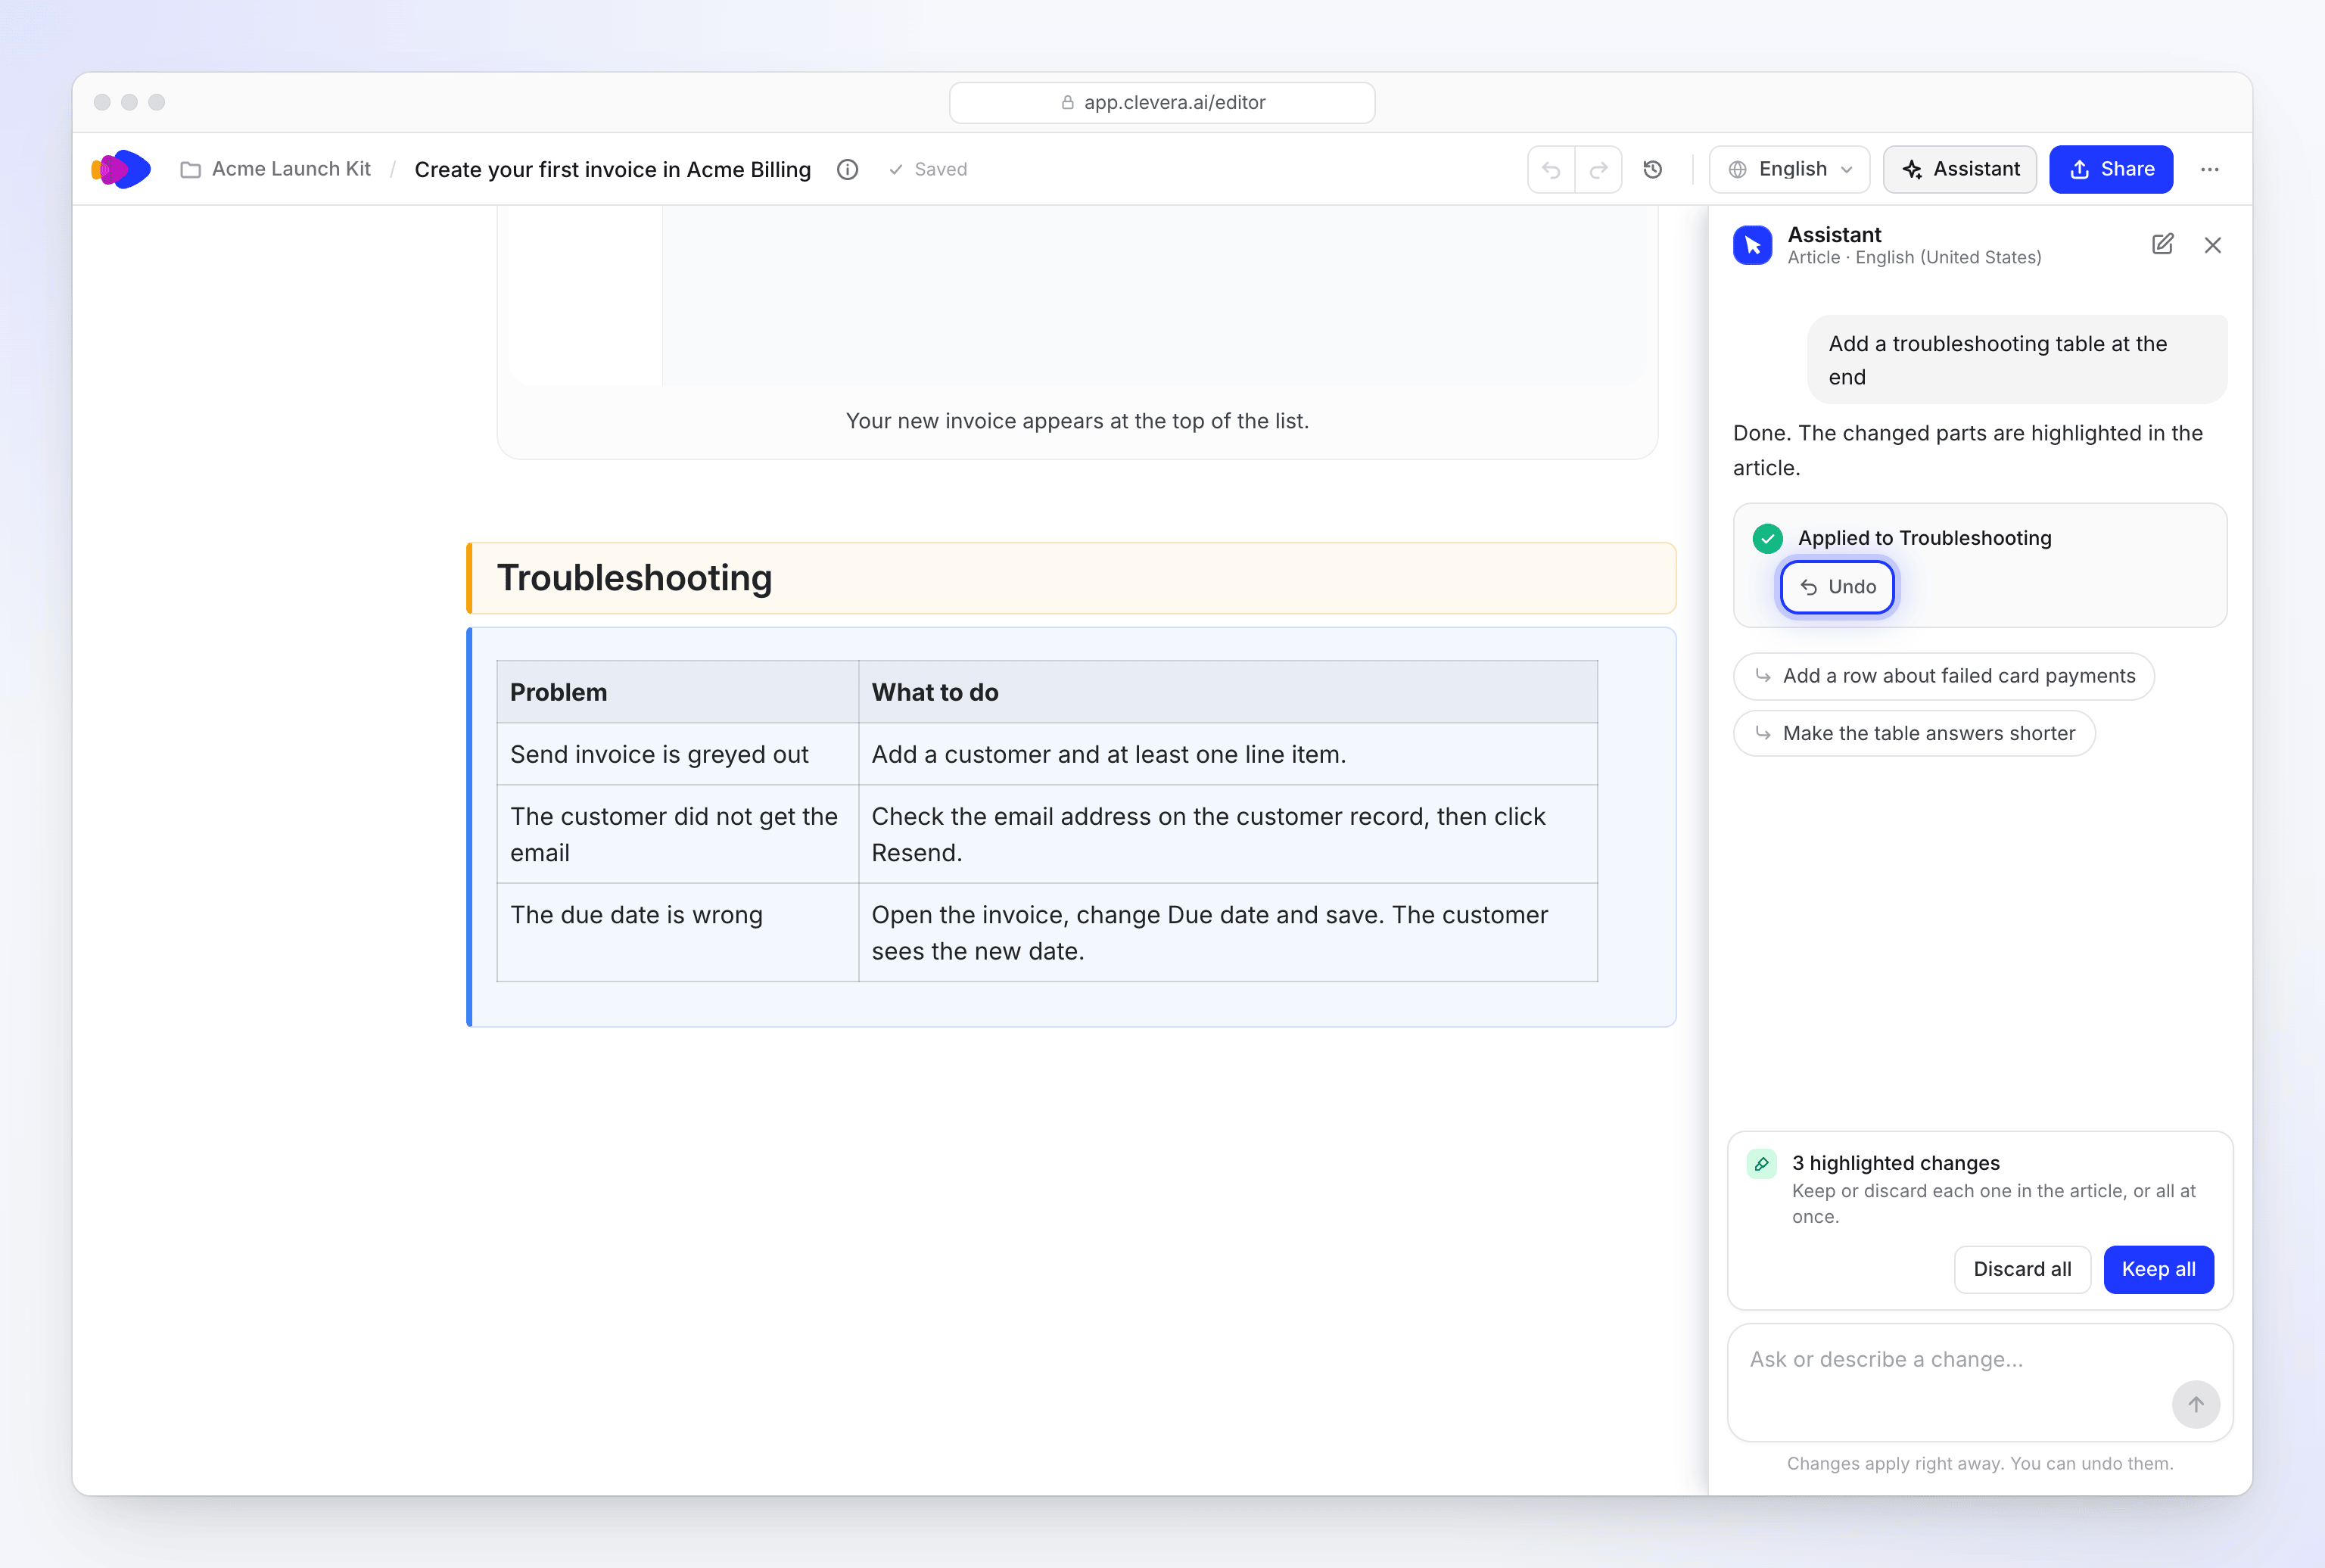This screenshot has height=1568, width=2325.
Task: Open the more options ellipsis menu
Action: (2210, 170)
